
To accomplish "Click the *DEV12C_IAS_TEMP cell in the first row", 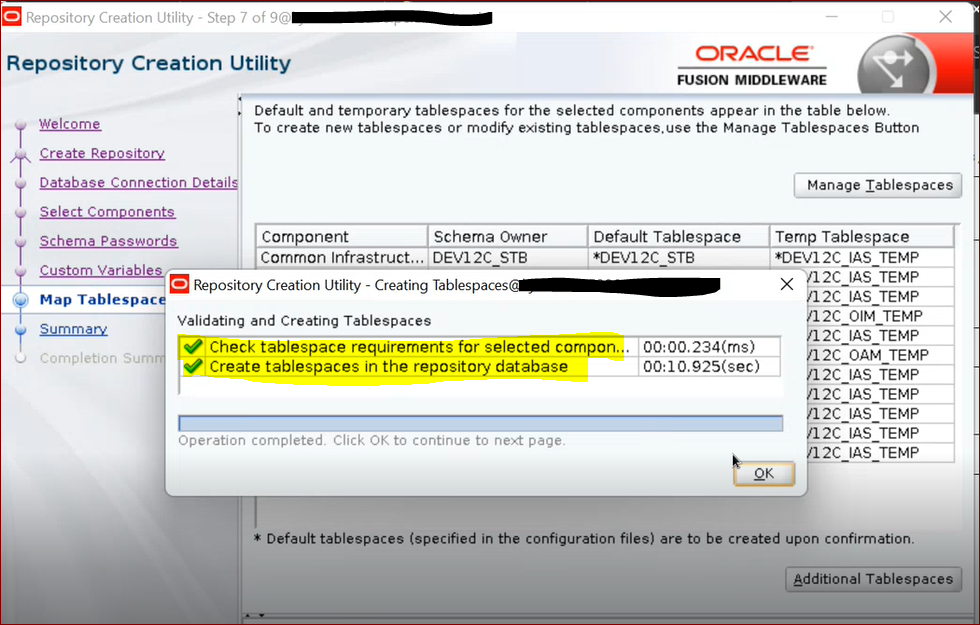I will (x=862, y=258).
